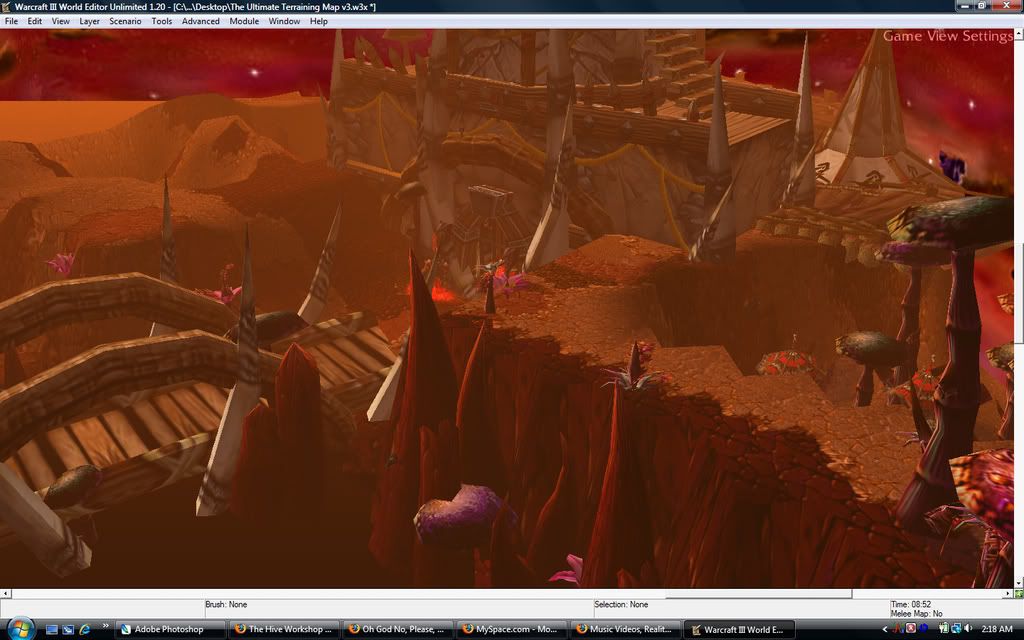
Task: Click Warcraft III World Editor taskbar button
Action: 739,630
